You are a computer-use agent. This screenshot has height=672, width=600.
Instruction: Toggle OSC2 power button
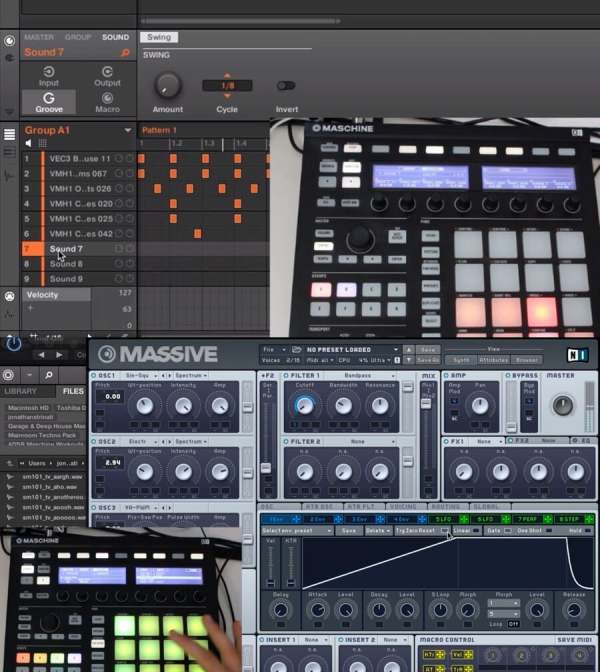(93, 441)
